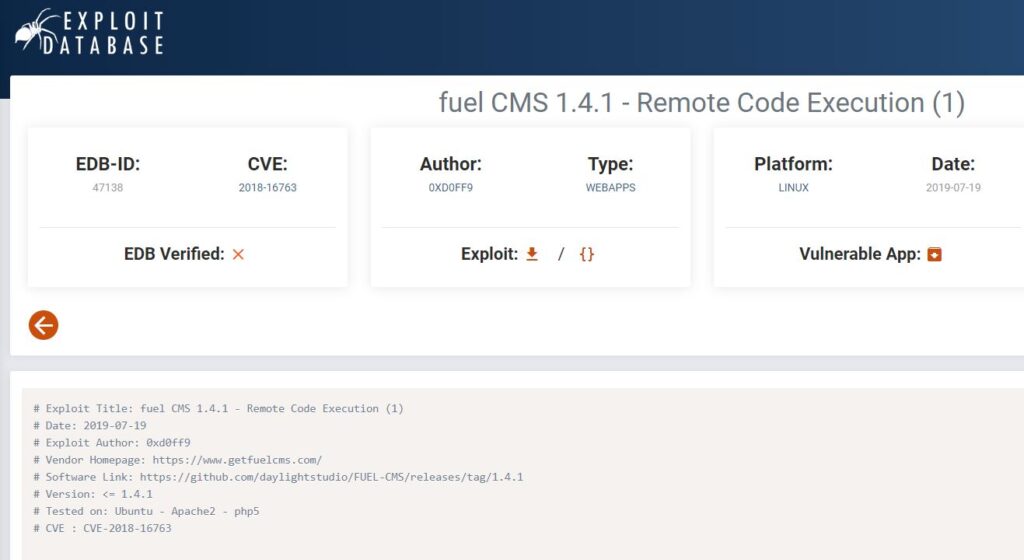Select the date value 2019-07-19
The height and width of the screenshot is (560, 1024).
point(953,187)
